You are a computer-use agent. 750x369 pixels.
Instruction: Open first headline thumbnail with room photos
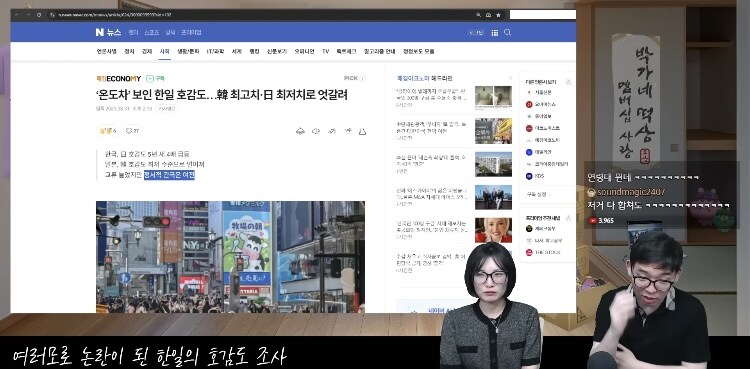(493, 98)
